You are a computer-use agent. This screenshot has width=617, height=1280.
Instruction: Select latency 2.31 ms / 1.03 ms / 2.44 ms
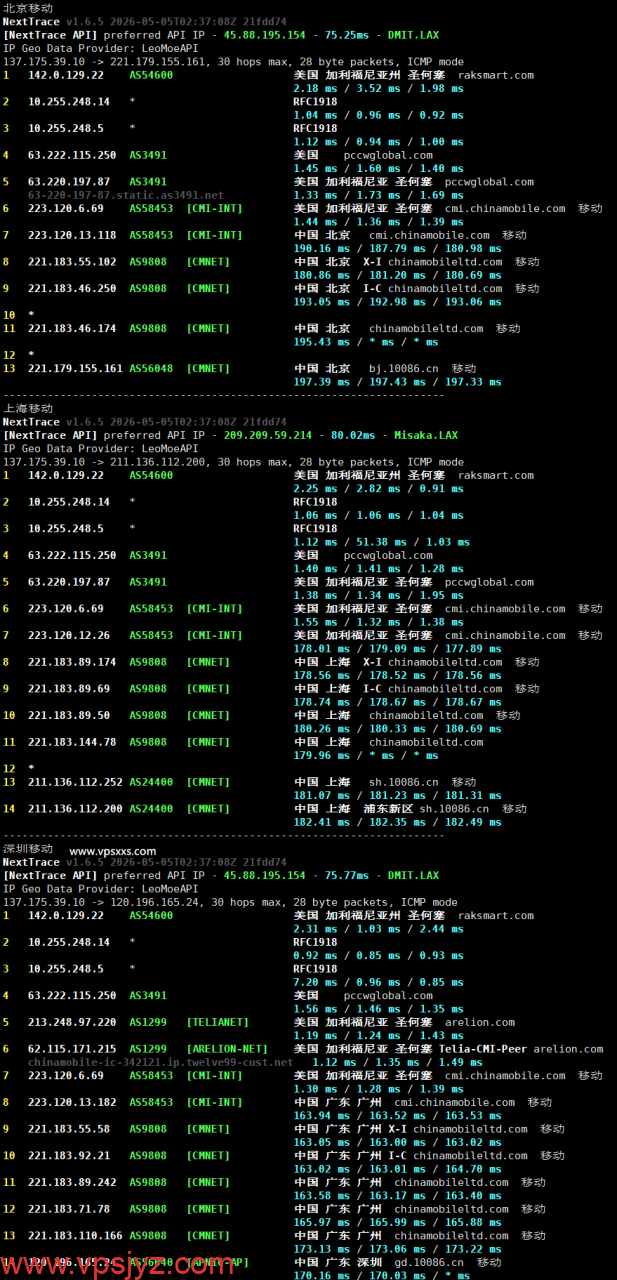point(378,929)
